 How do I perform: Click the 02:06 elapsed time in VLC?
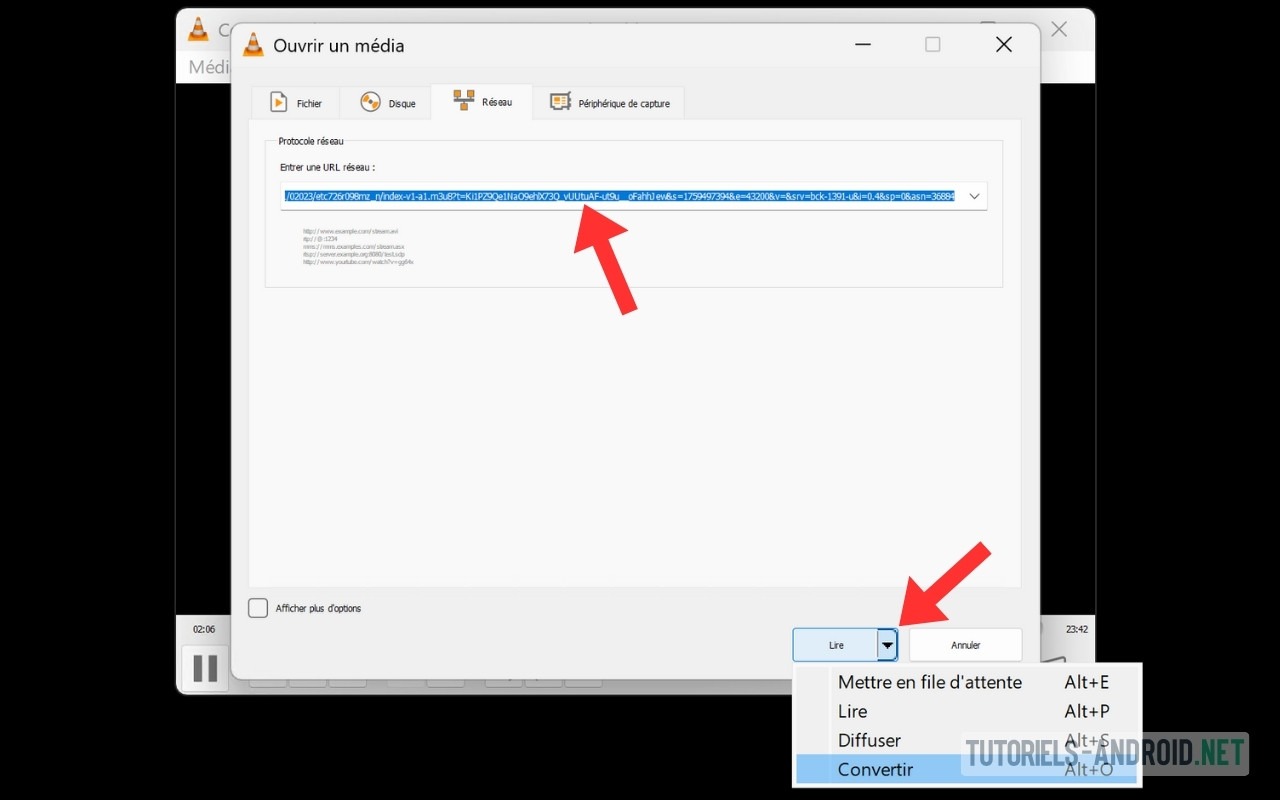[x=204, y=629]
